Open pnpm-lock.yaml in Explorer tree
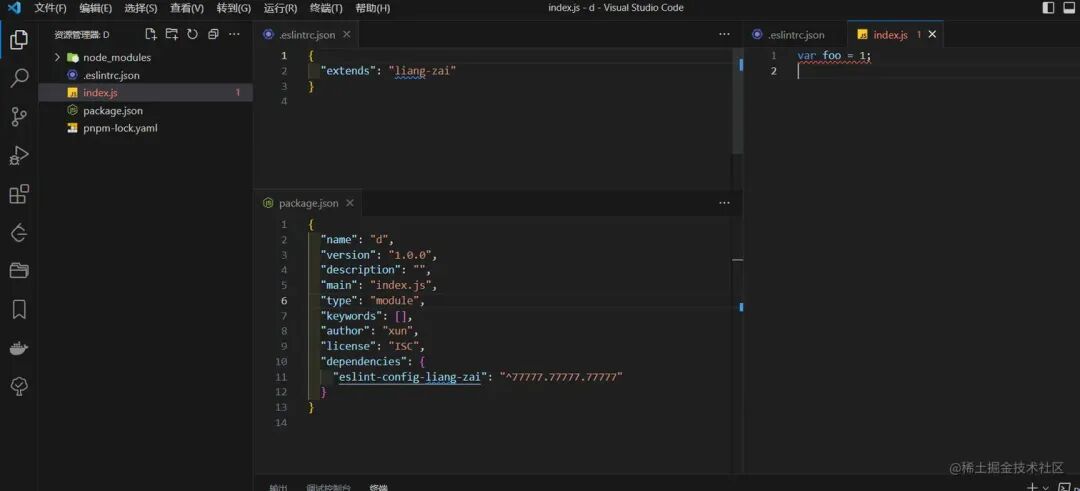The height and width of the screenshot is (491, 1080). (121, 128)
